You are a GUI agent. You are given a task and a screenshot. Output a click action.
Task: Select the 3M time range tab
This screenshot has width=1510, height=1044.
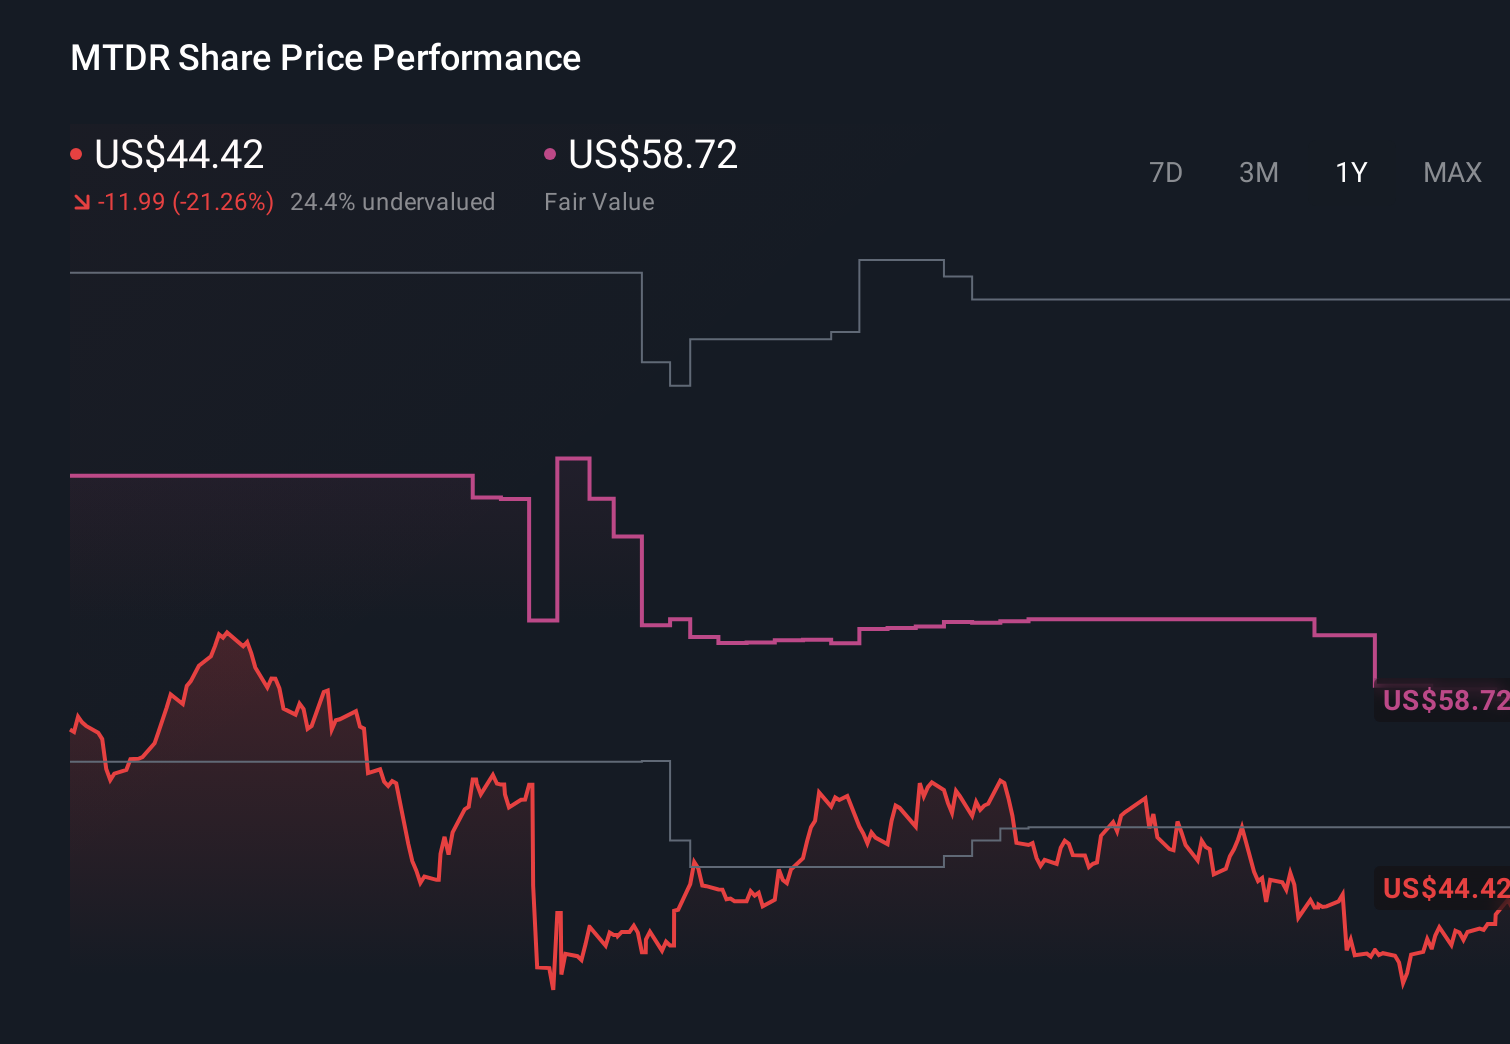click(x=1258, y=173)
